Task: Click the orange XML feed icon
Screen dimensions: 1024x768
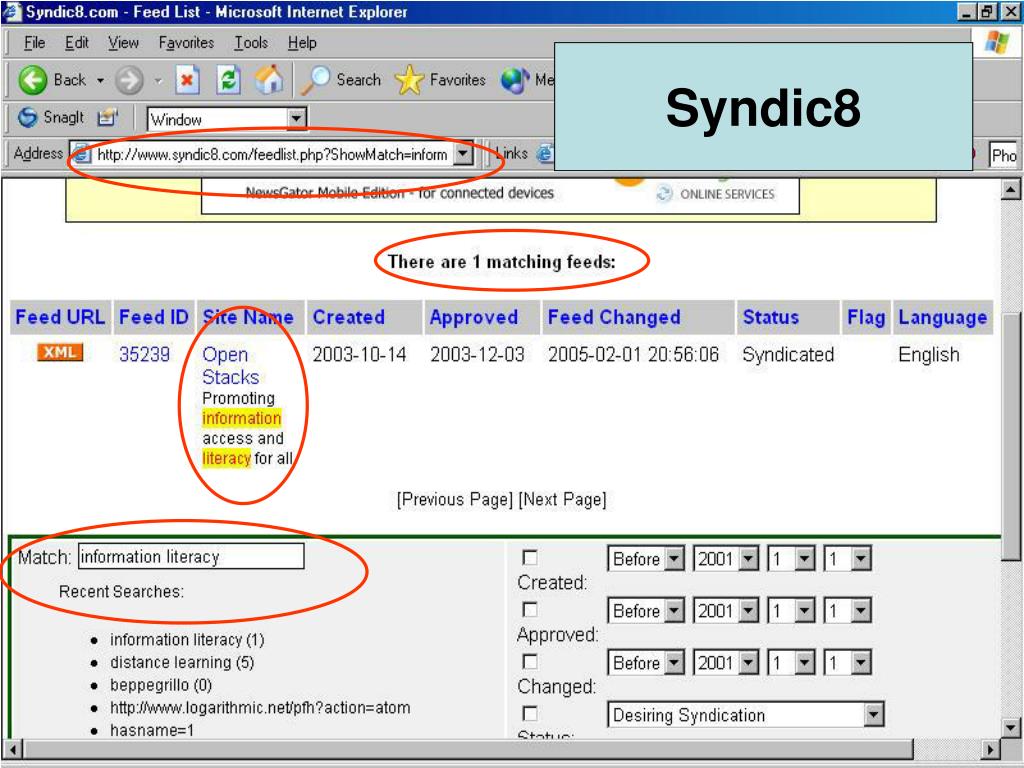Action: tap(60, 352)
